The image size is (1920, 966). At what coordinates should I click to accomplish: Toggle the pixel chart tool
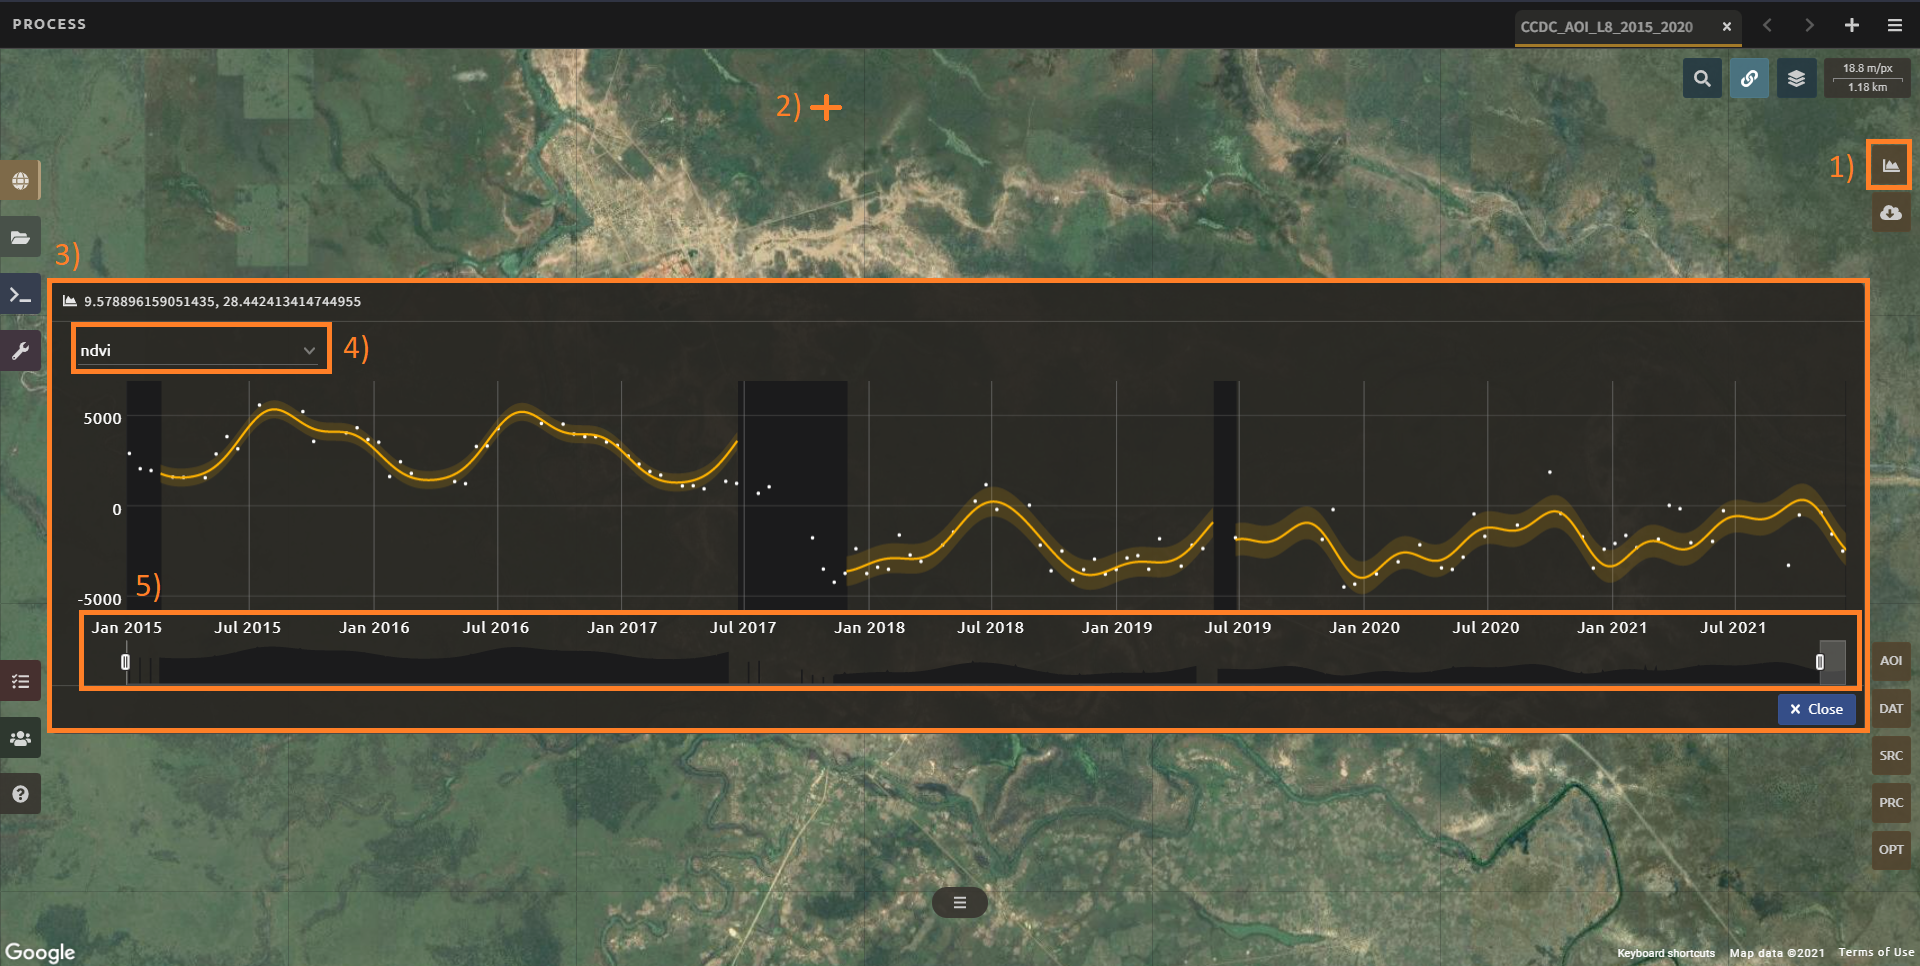pyautogui.click(x=1890, y=165)
